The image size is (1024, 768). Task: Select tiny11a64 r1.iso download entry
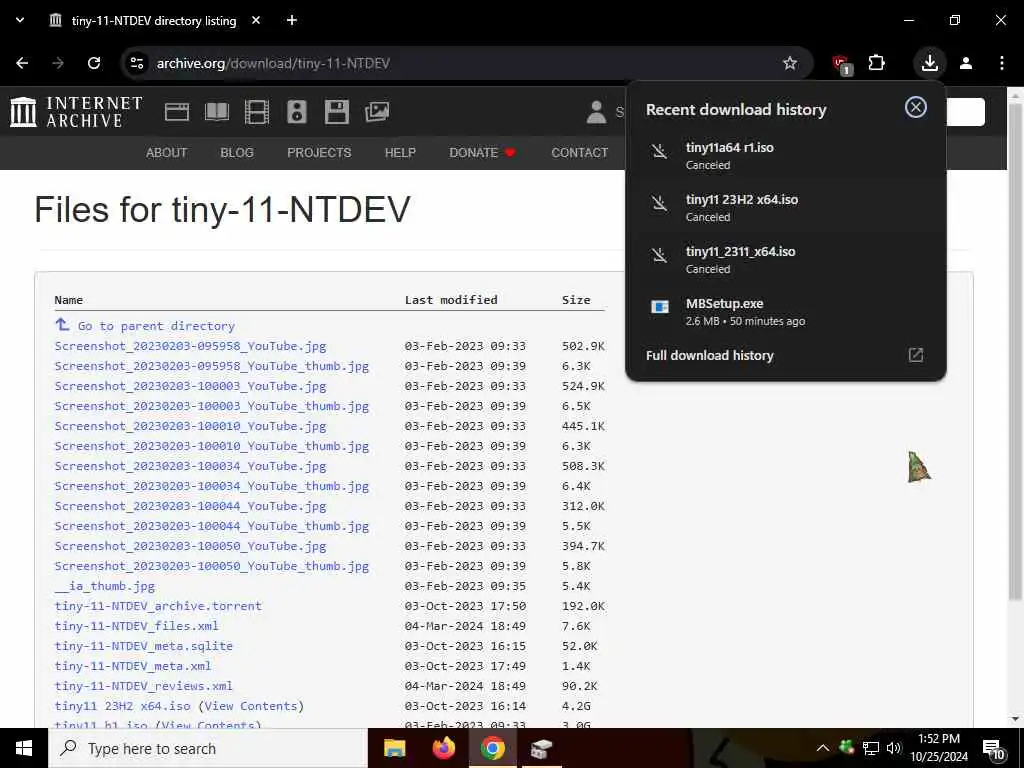(786, 155)
